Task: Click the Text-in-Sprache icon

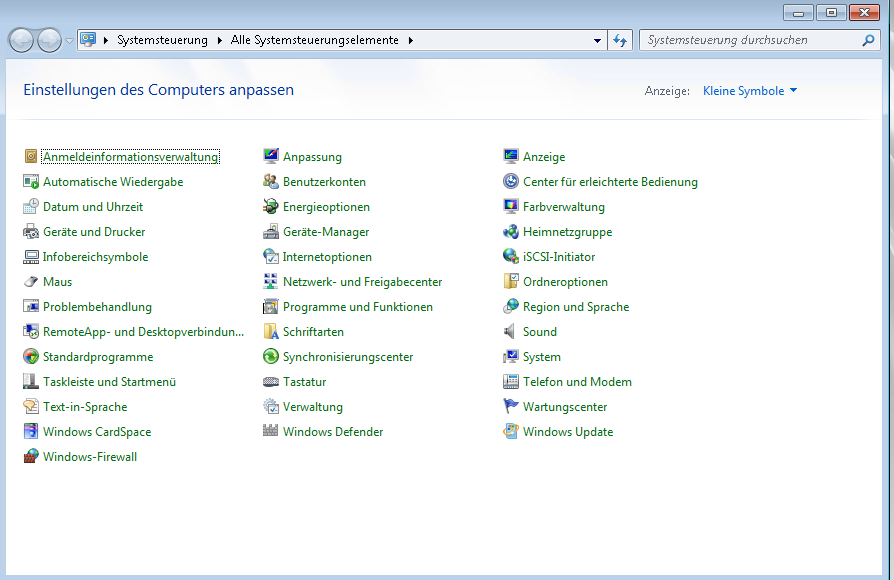Action: pyautogui.click(x=31, y=407)
